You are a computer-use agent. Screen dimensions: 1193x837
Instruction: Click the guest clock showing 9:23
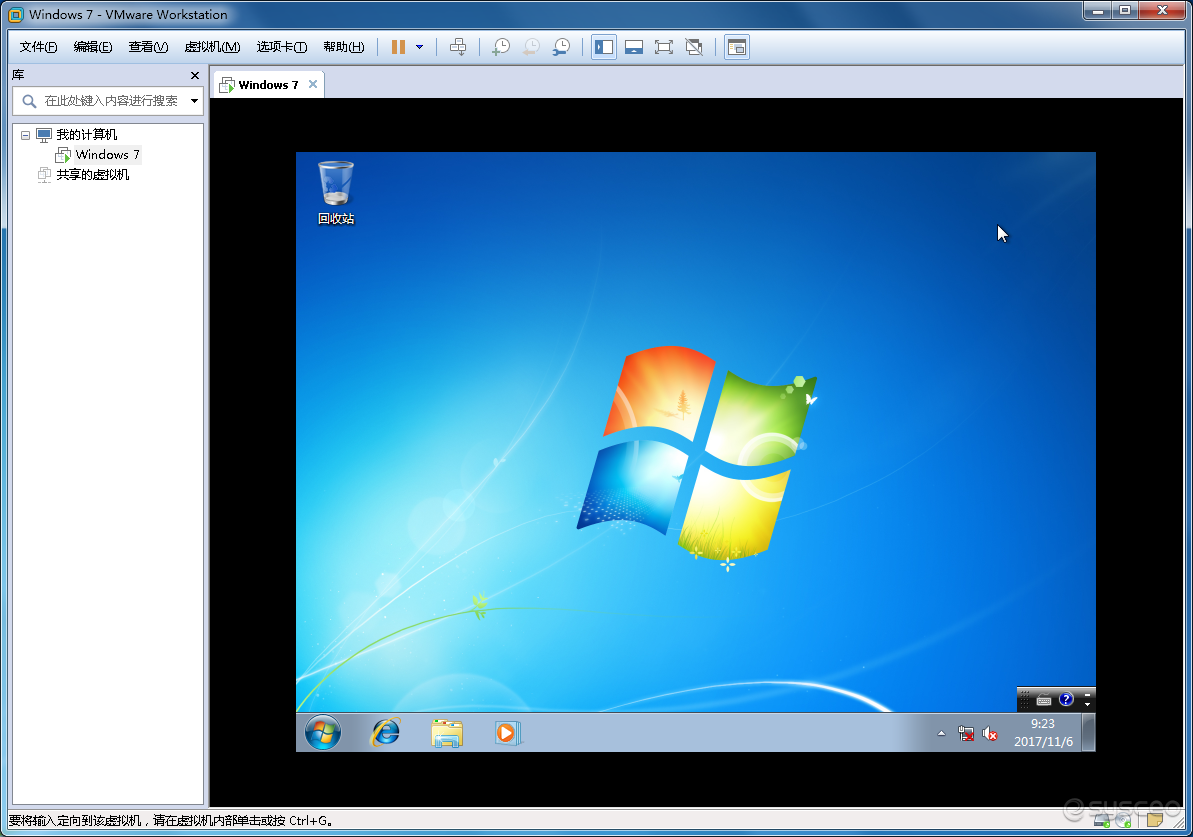pyautogui.click(x=1043, y=733)
